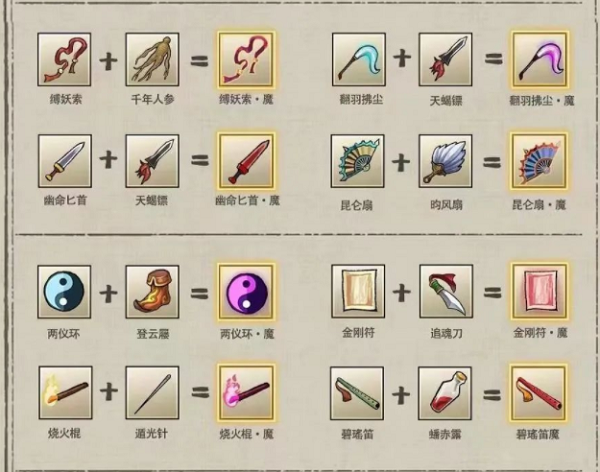This screenshot has height=472, width=600.
Task: Select the 昆仑扇·魔 red fan icon
Action: [538, 161]
